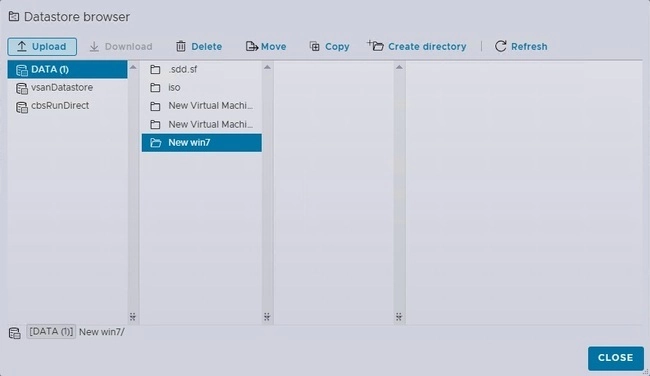Click the resize grip under the folder list
The width and height of the screenshot is (650, 376).
(267, 317)
